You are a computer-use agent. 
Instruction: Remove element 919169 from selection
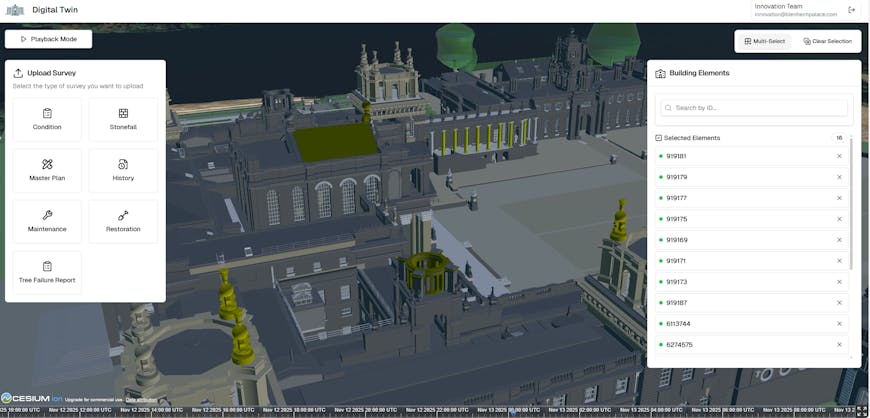[839, 240]
